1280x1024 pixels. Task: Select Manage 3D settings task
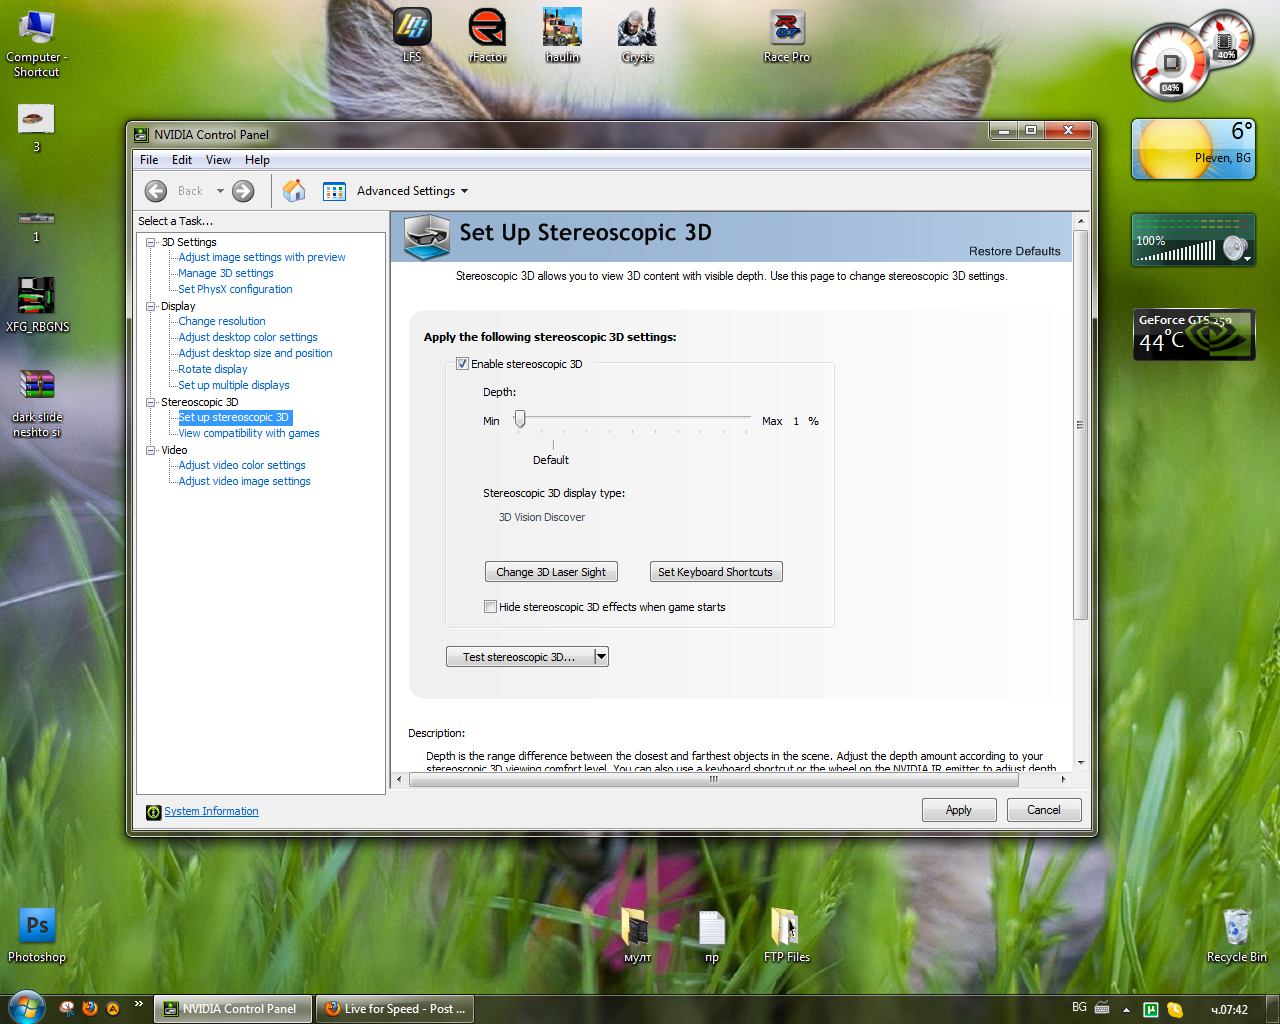click(x=226, y=273)
